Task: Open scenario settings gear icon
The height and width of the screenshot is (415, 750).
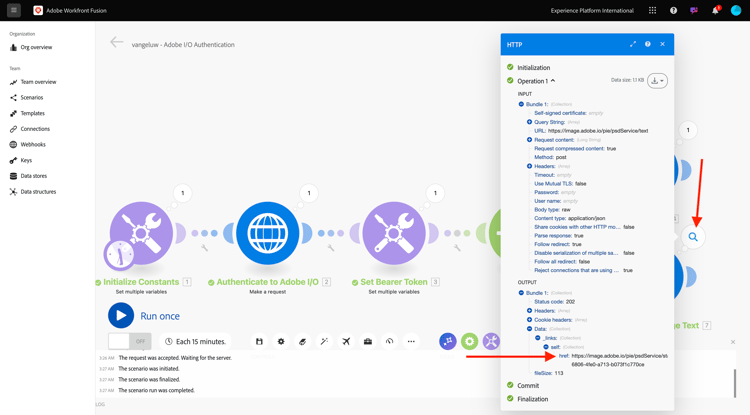Action: [281, 341]
